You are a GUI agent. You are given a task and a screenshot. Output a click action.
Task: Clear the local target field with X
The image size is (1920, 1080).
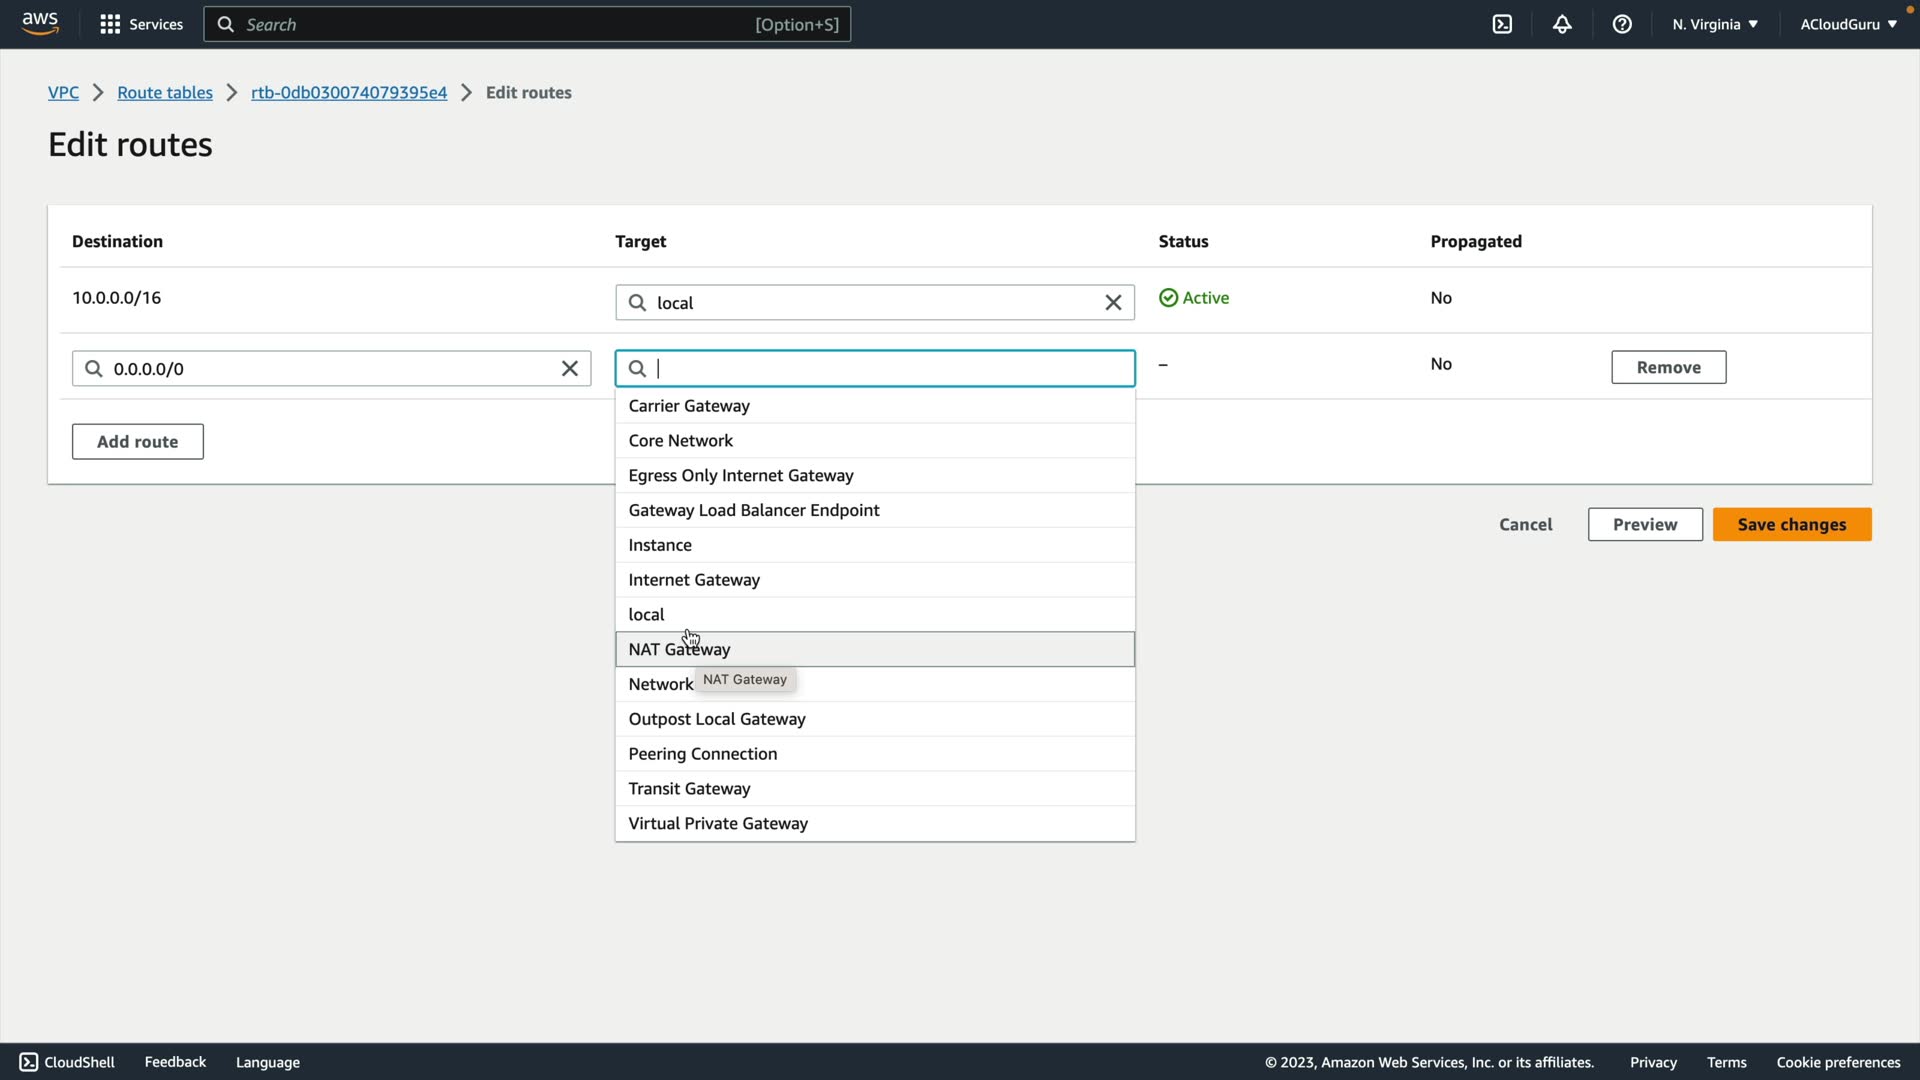(x=1113, y=303)
